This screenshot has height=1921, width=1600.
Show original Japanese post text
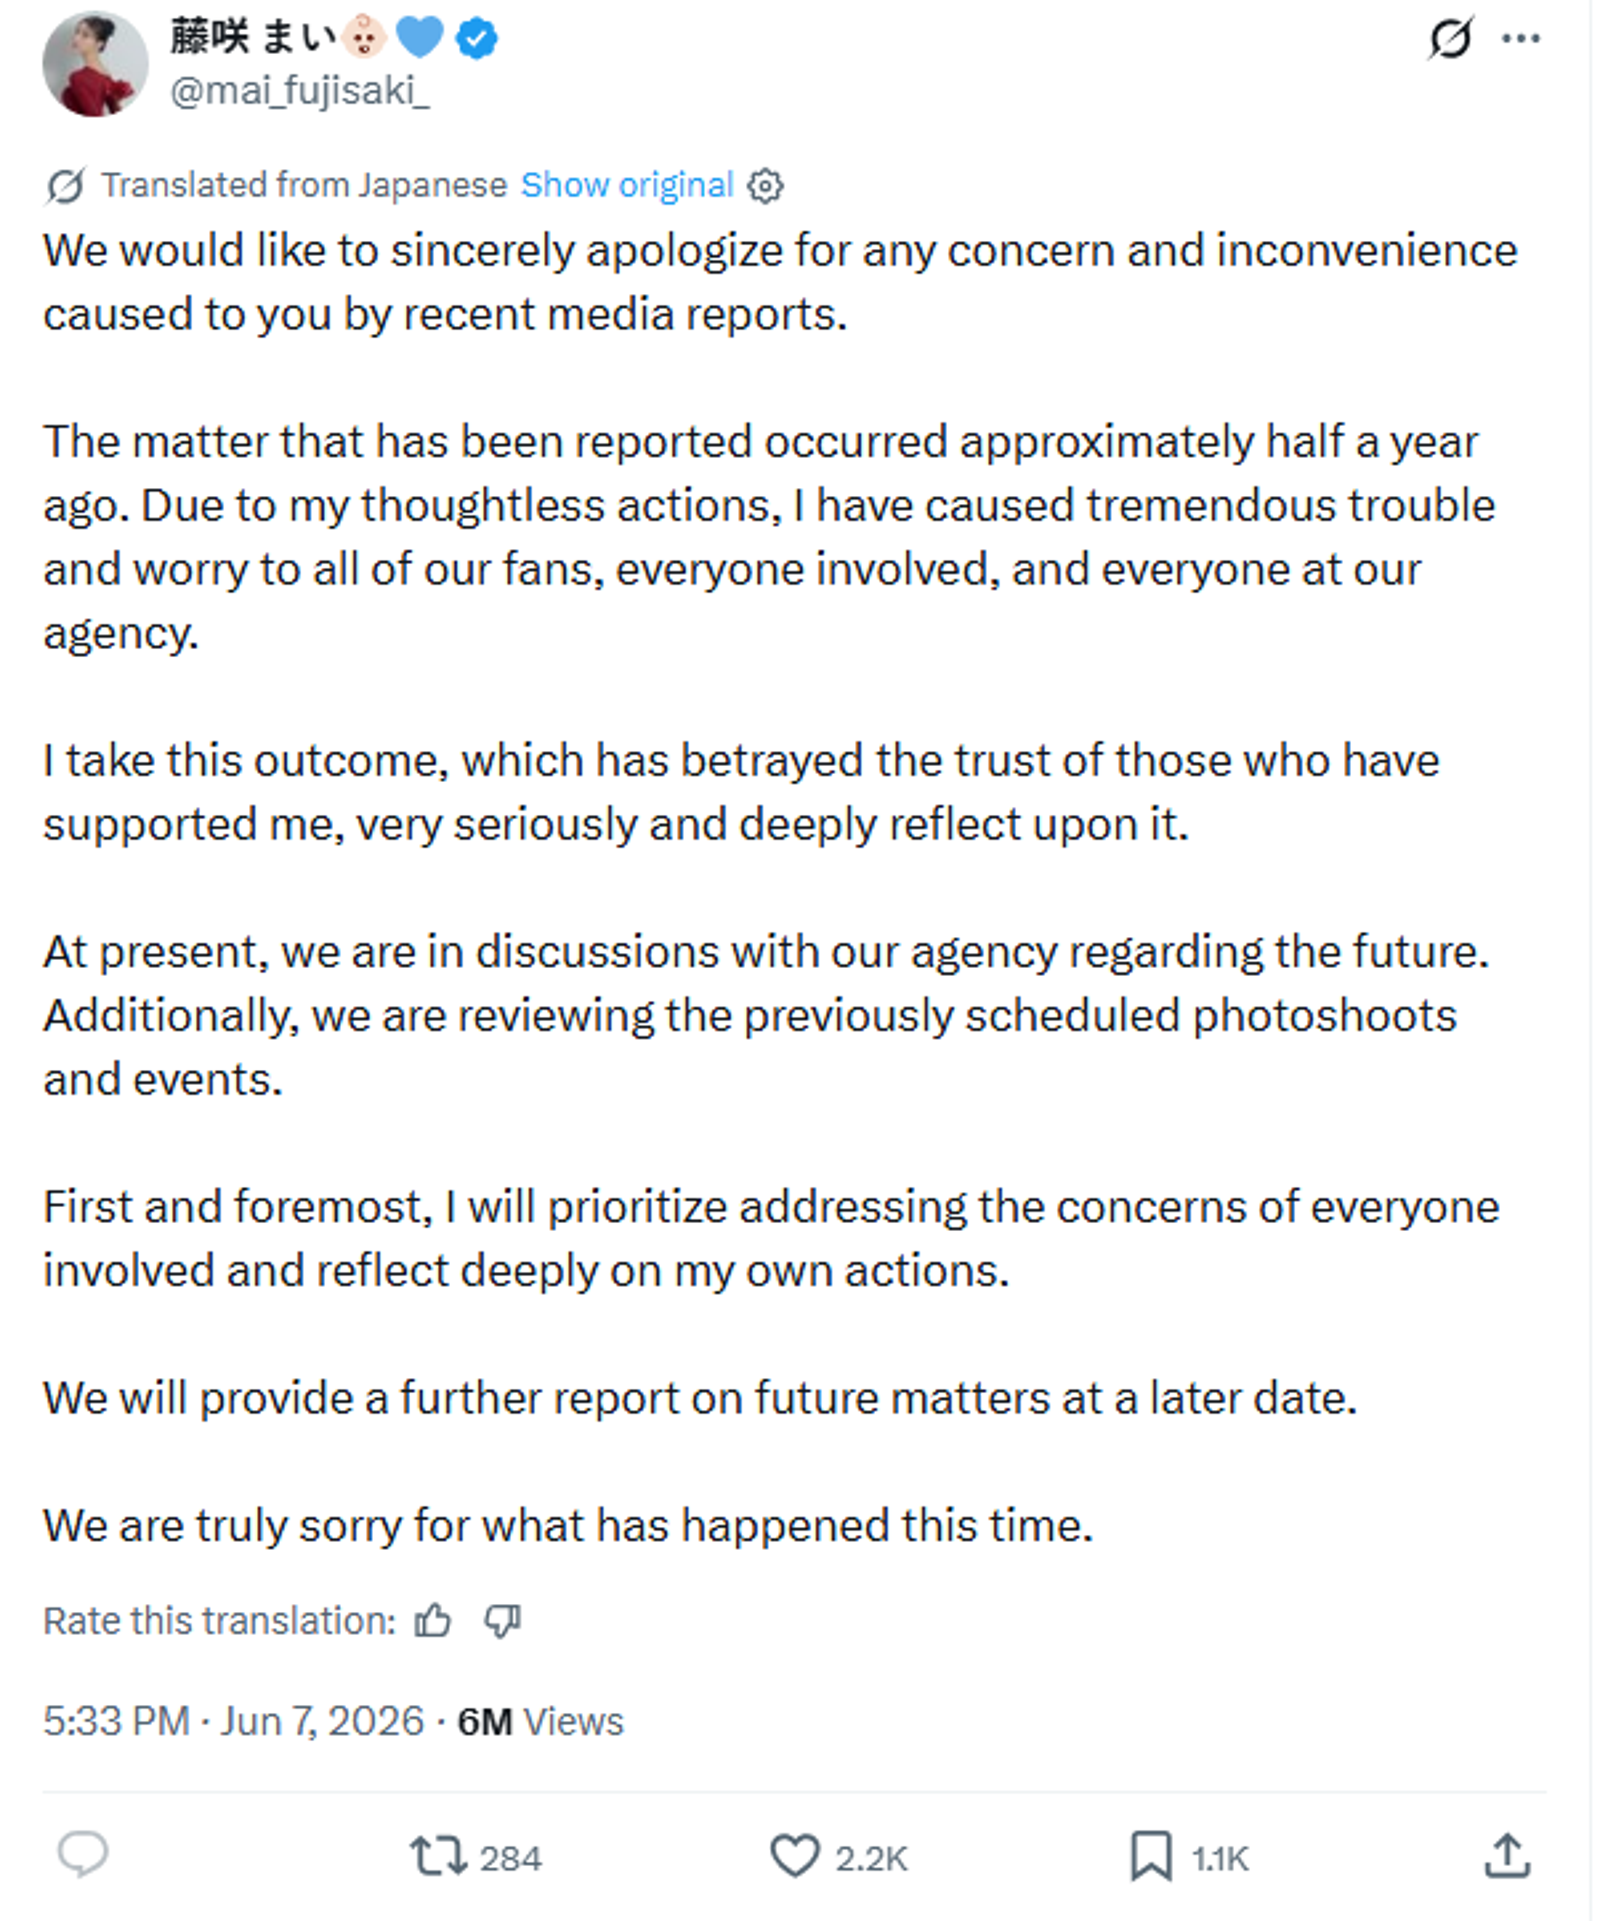(627, 185)
